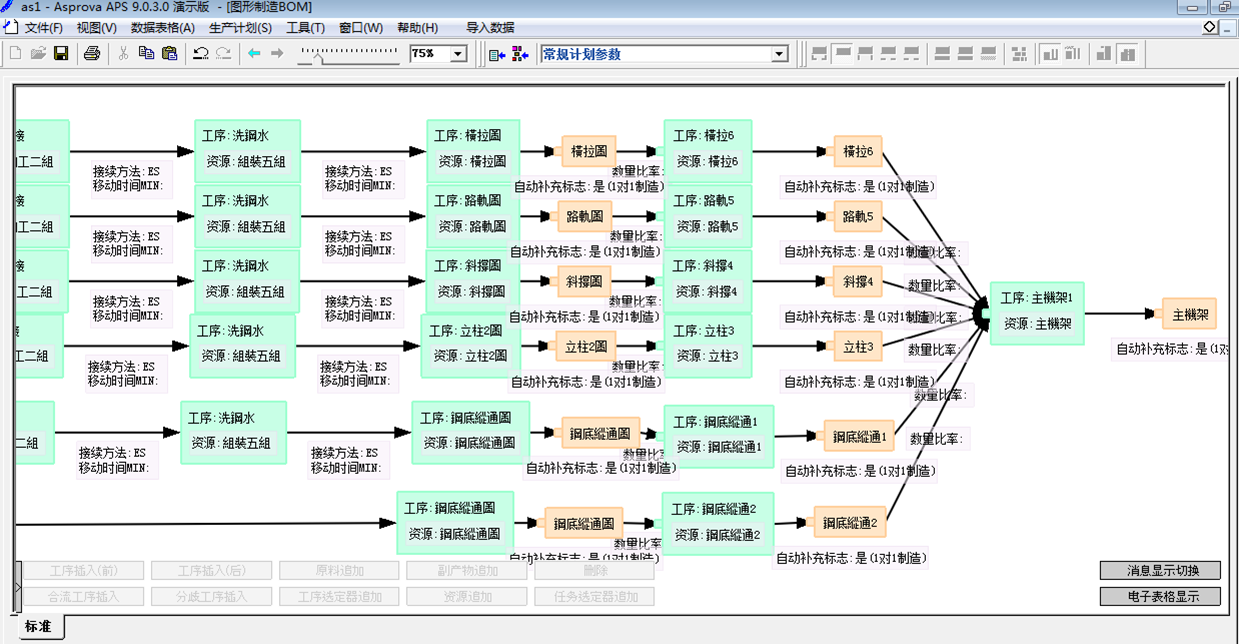The width and height of the screenshot is (1239, 644).
Task: Click the Save icon in toolbar
Action: (x=61, y=53)
